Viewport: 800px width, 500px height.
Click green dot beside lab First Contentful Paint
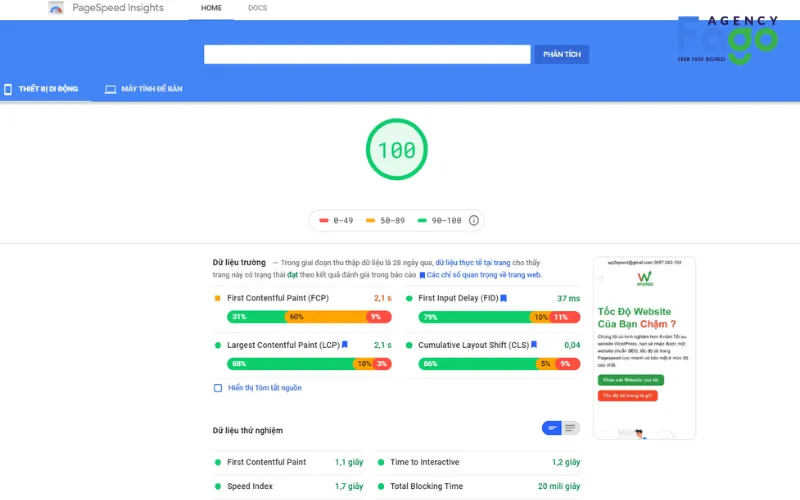point(218,462)
